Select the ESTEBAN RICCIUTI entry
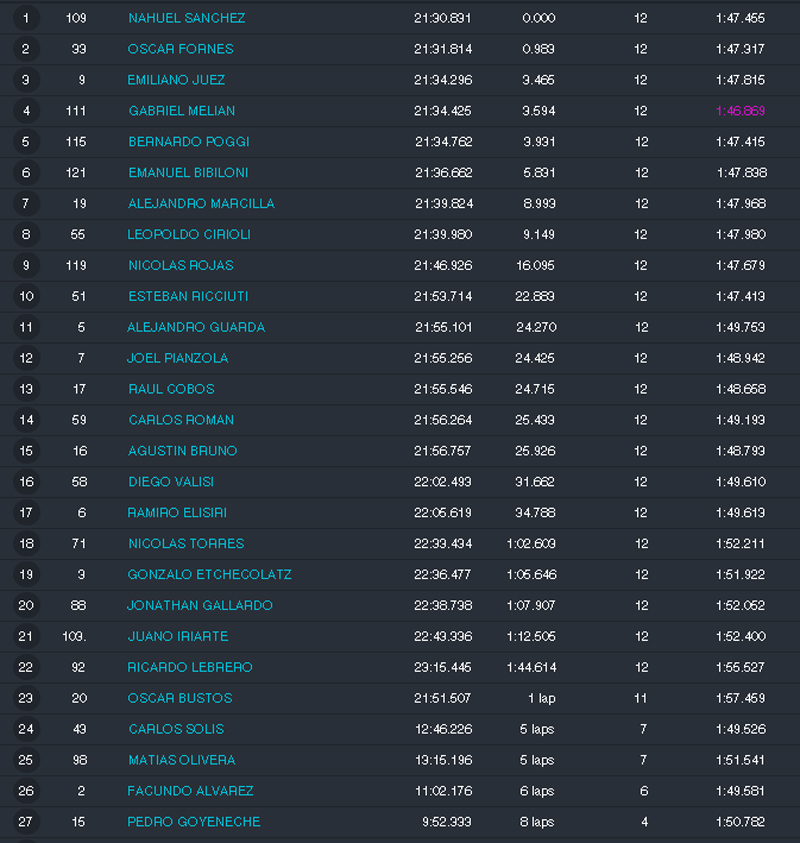The image size is (800, 843). [x=188, y=296]
